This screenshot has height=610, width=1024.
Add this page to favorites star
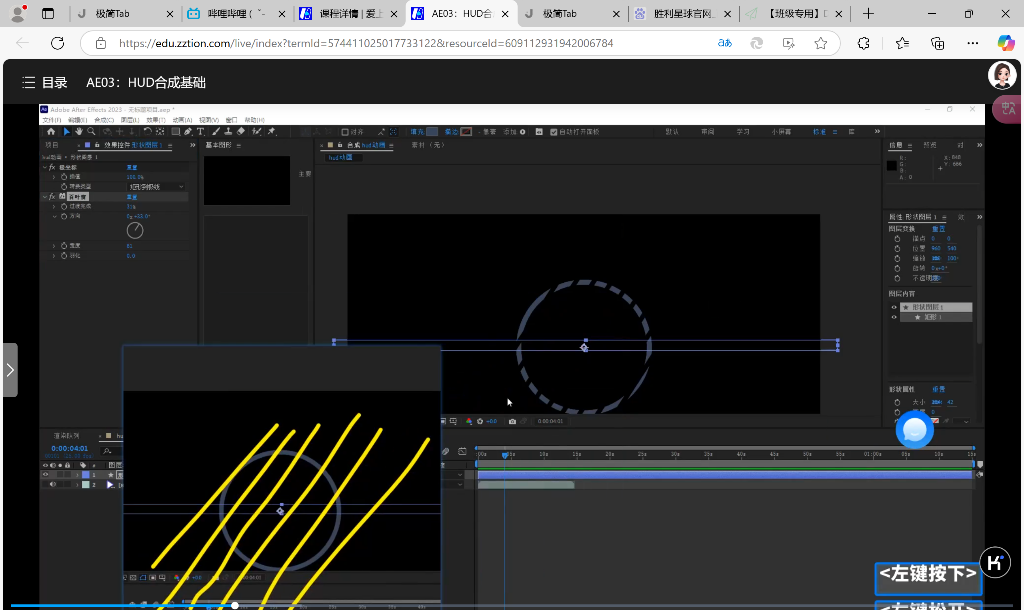tap(820, 44)
